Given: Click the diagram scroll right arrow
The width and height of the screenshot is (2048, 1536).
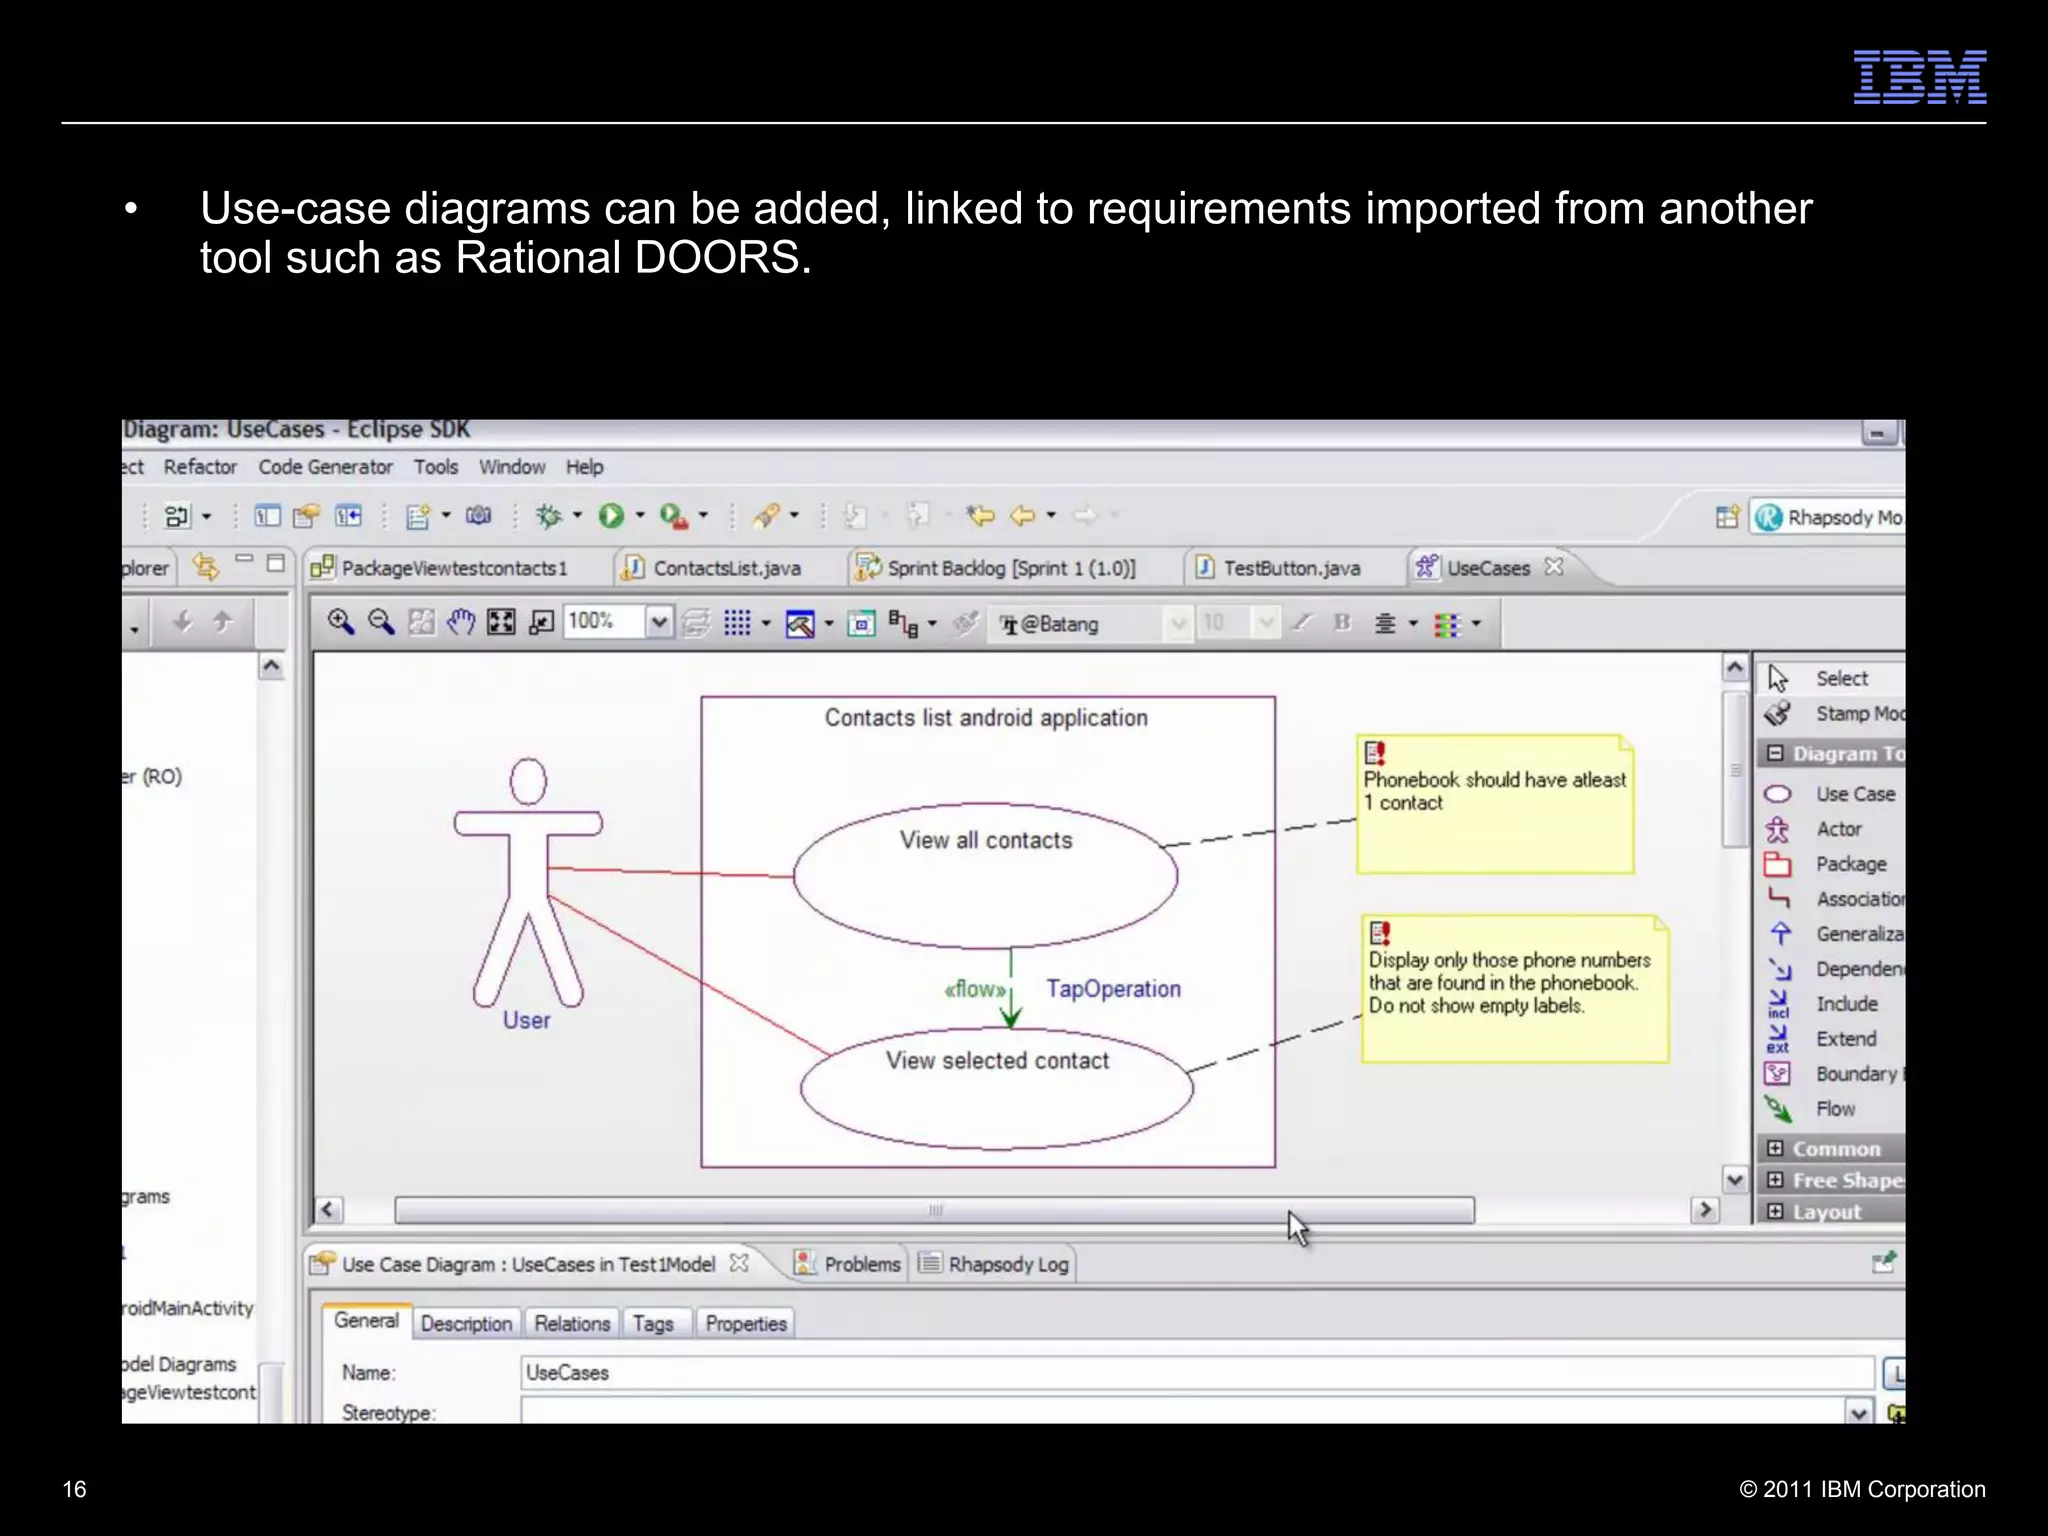Looking at the screenshot, I should [x=1705, y=1210].
